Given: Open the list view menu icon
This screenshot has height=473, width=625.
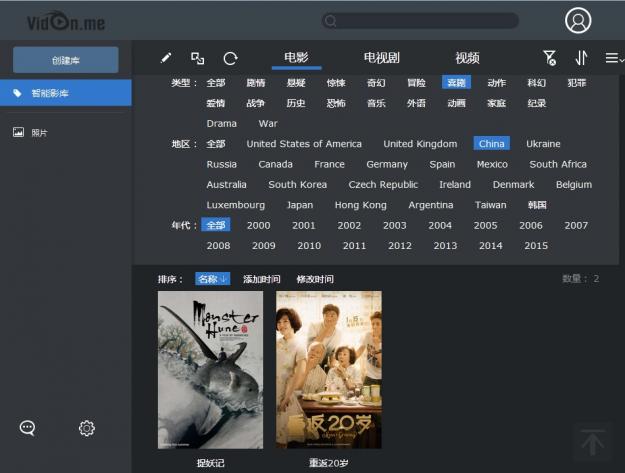Looking at the screenshot, I should [x=614, y=58].
